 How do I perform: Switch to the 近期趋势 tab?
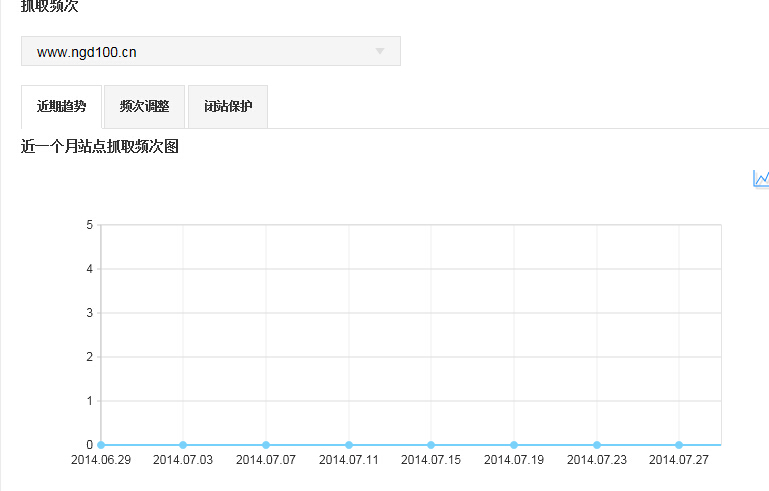click(x=61, y=106)
